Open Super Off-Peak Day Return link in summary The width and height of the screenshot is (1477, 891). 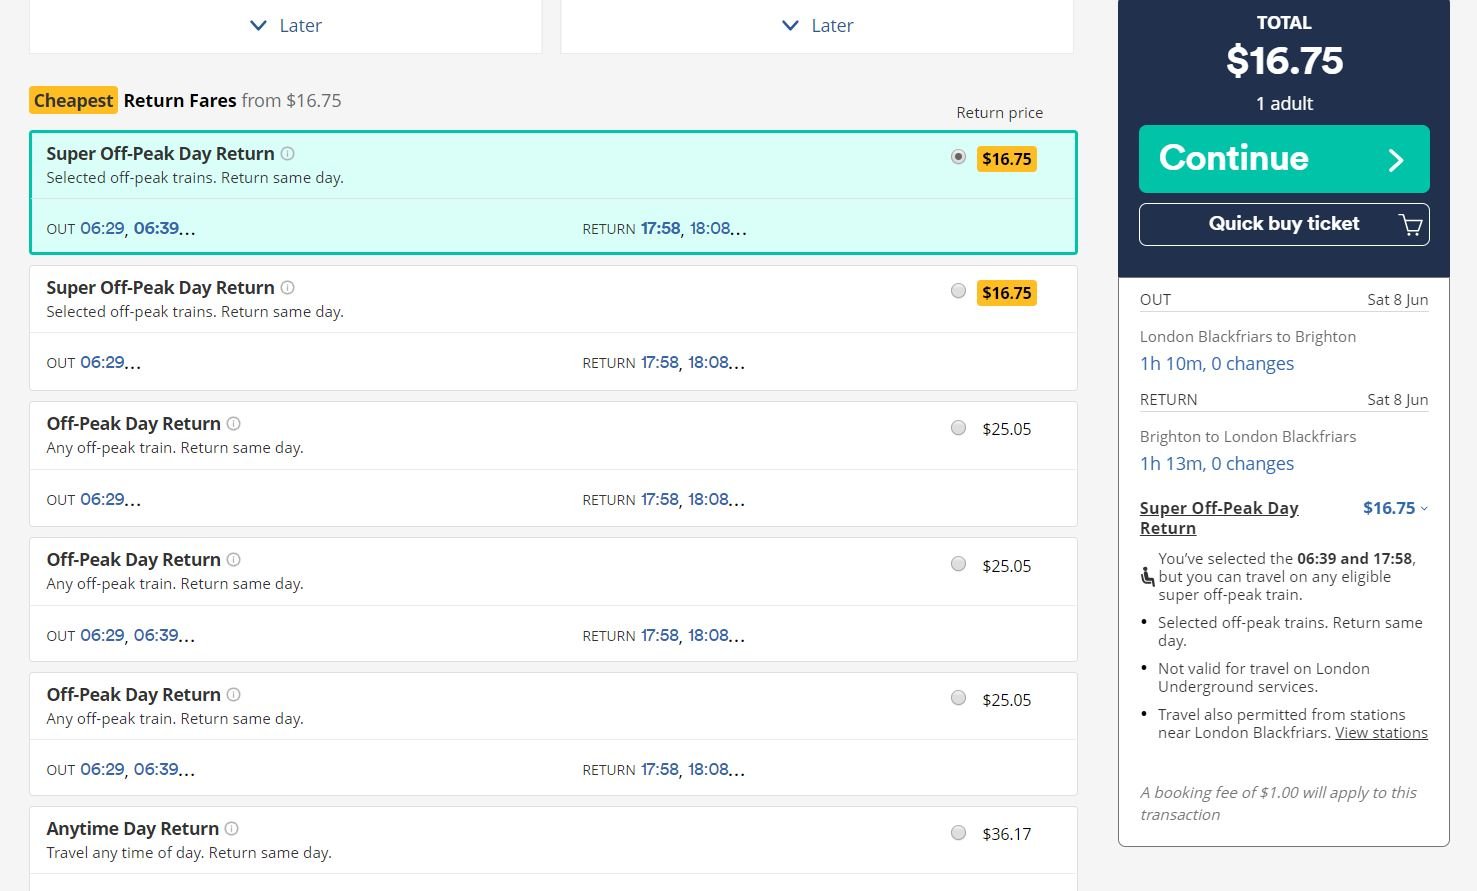pos(1218,518)
